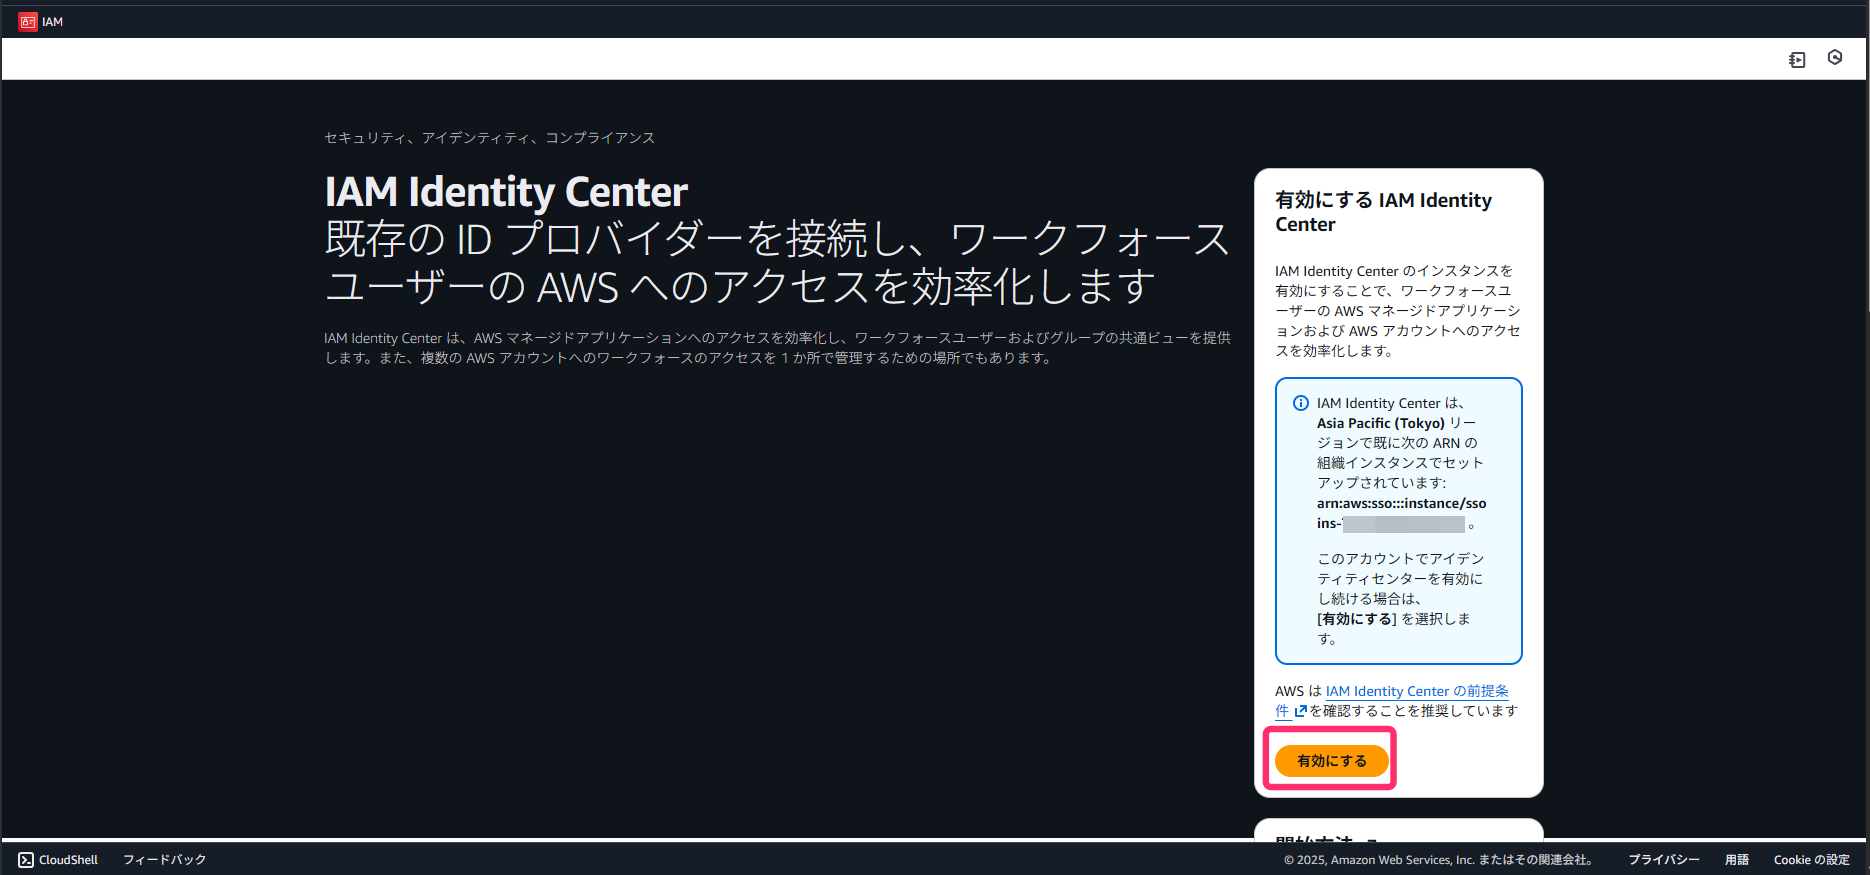Click the arn:aws:sso:::instance ARN text
This screenshot has height=875, width=1870.
(x=1401, y=513)
